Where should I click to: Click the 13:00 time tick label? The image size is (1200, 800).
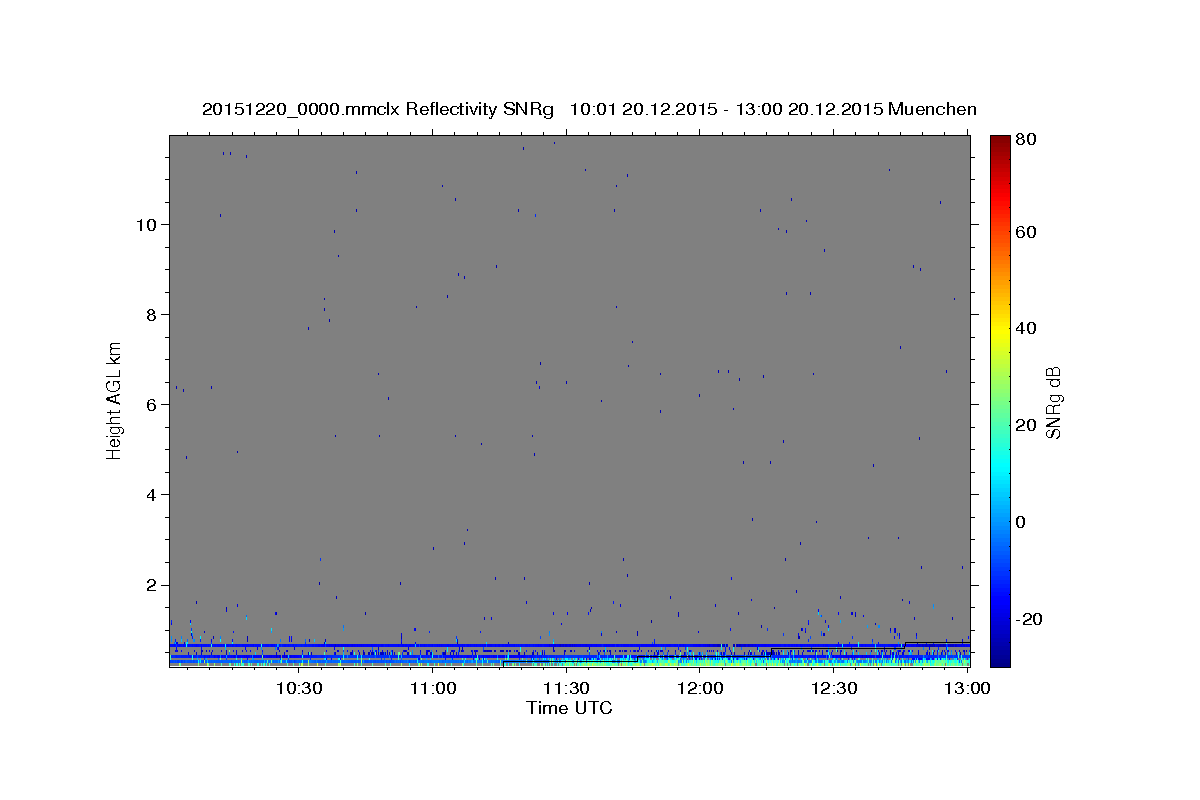coord(967,688)
